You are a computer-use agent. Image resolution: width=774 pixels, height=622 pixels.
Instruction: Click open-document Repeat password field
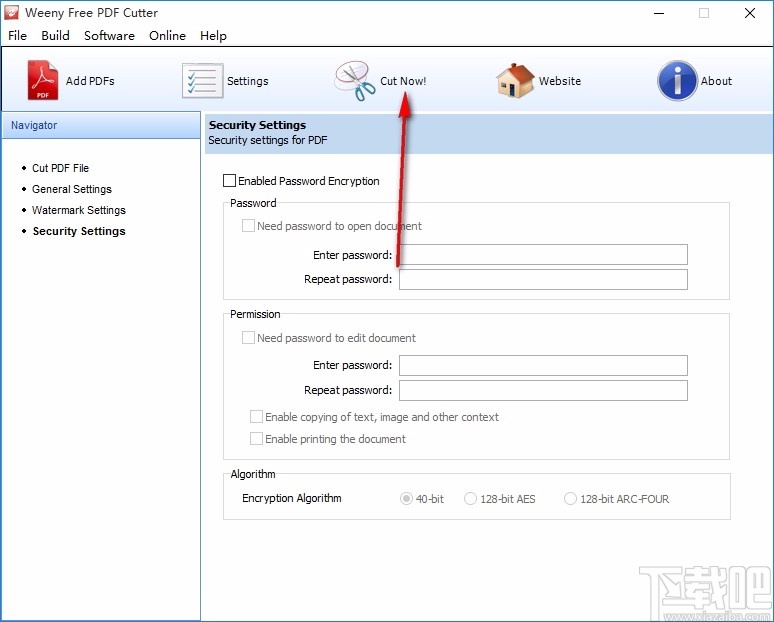[x=543, y=279]
